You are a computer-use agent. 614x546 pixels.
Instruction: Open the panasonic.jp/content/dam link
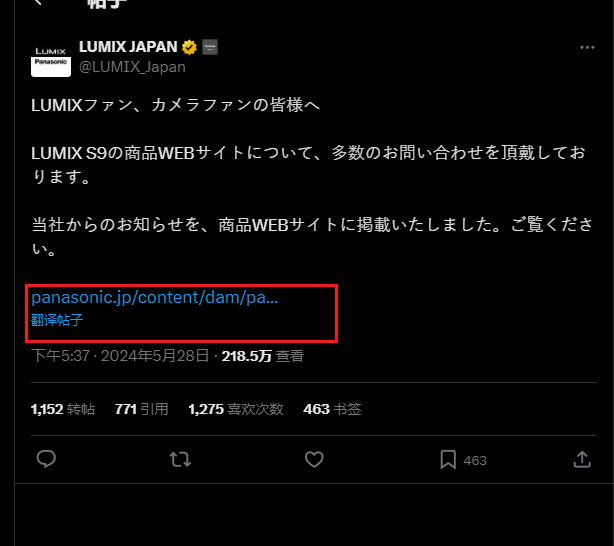pos(155,298)
